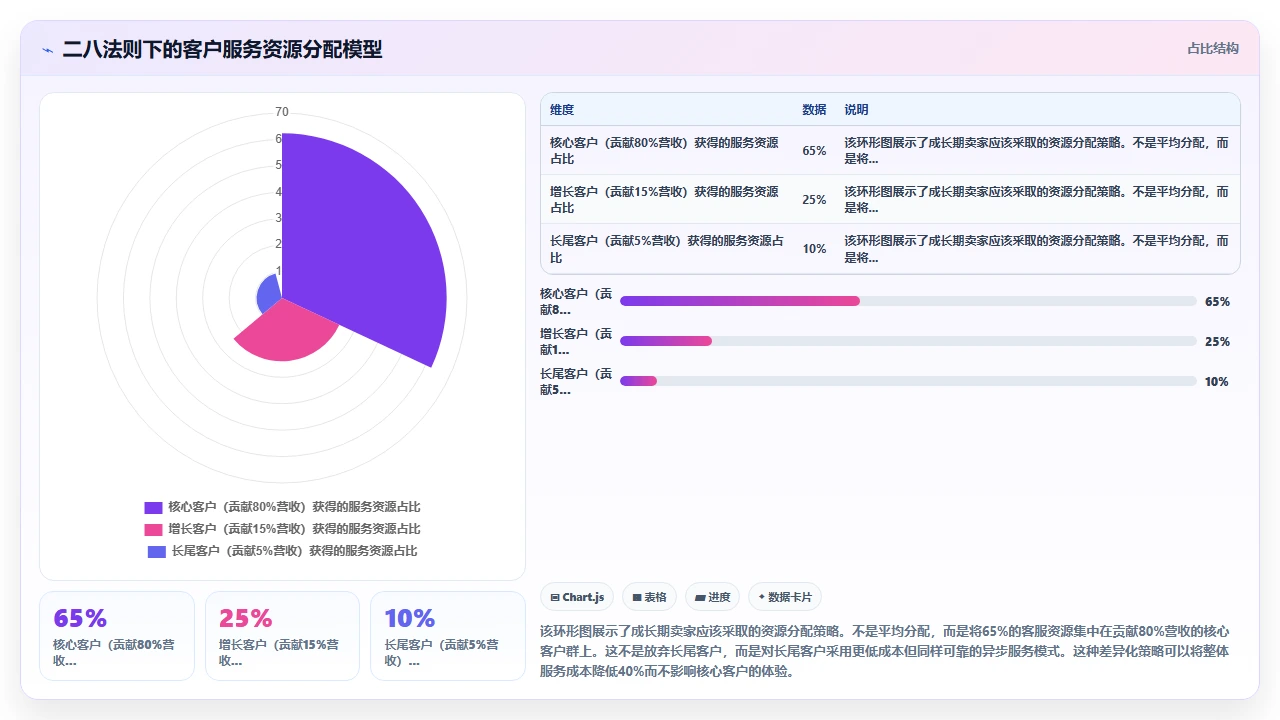
Task: Click the small blue chart segment
Action: [x=270, y=292]
